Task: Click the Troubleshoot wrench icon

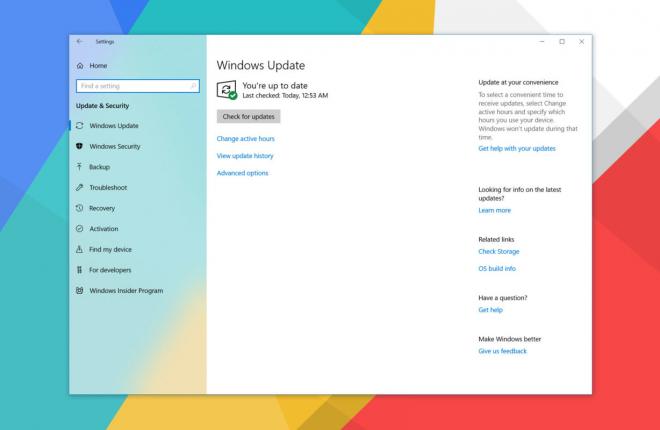Action: point(80,187)
